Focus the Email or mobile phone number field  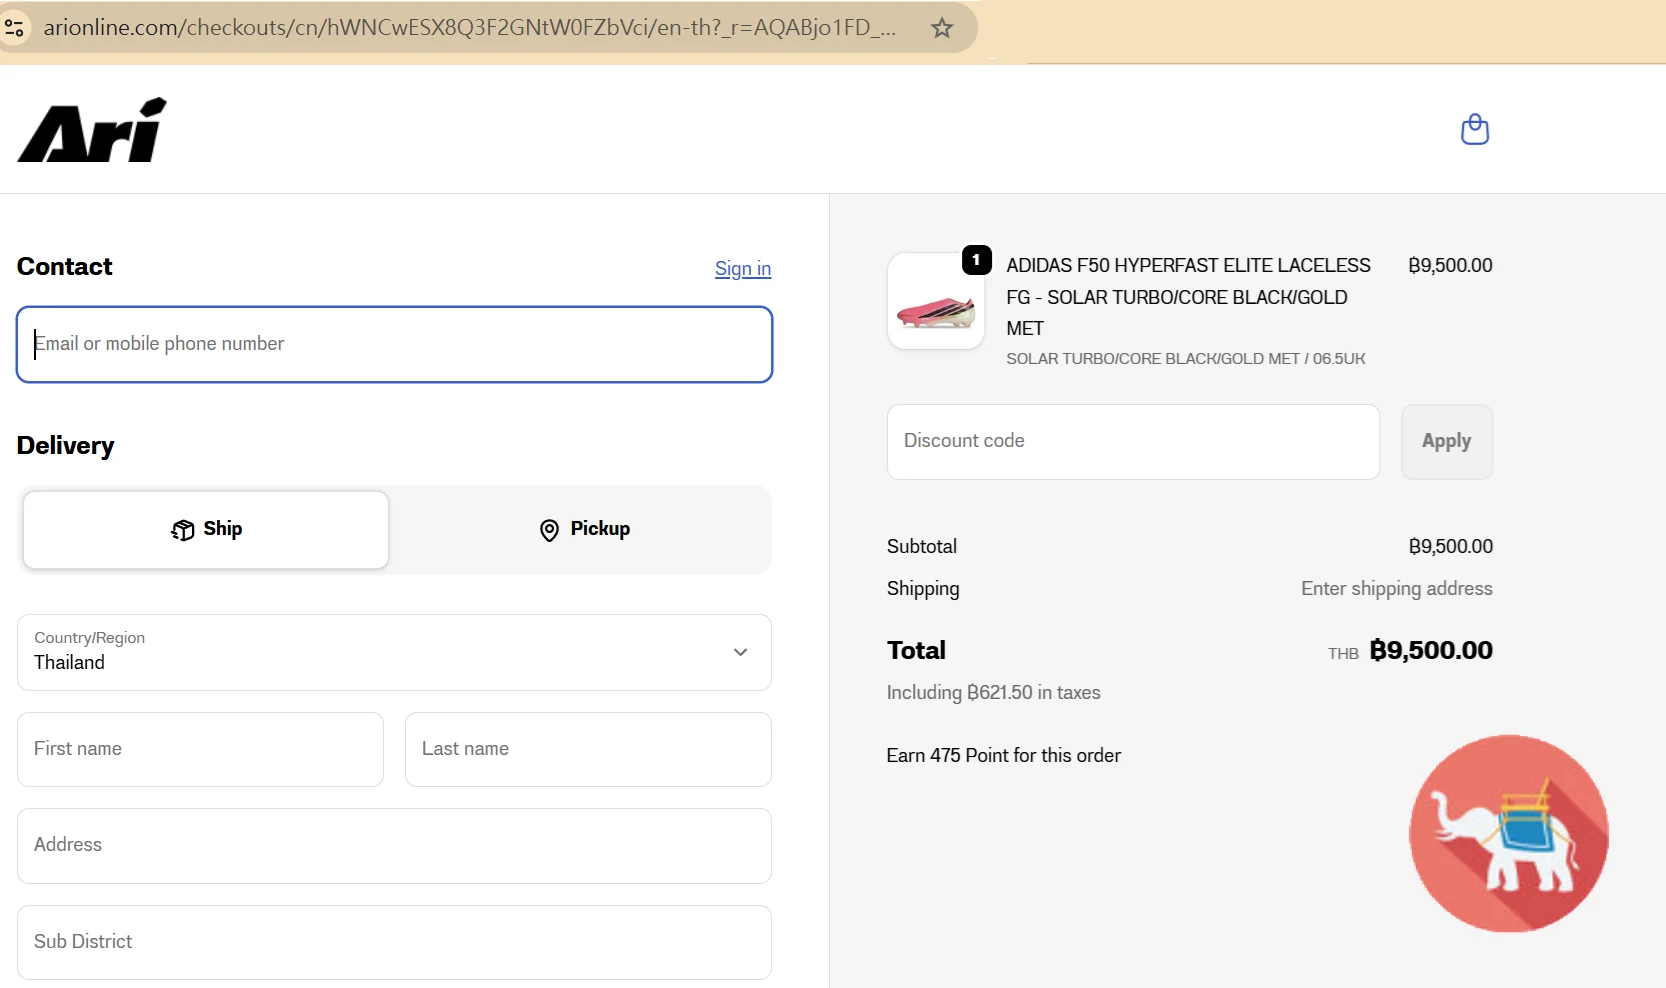(394, 344)
